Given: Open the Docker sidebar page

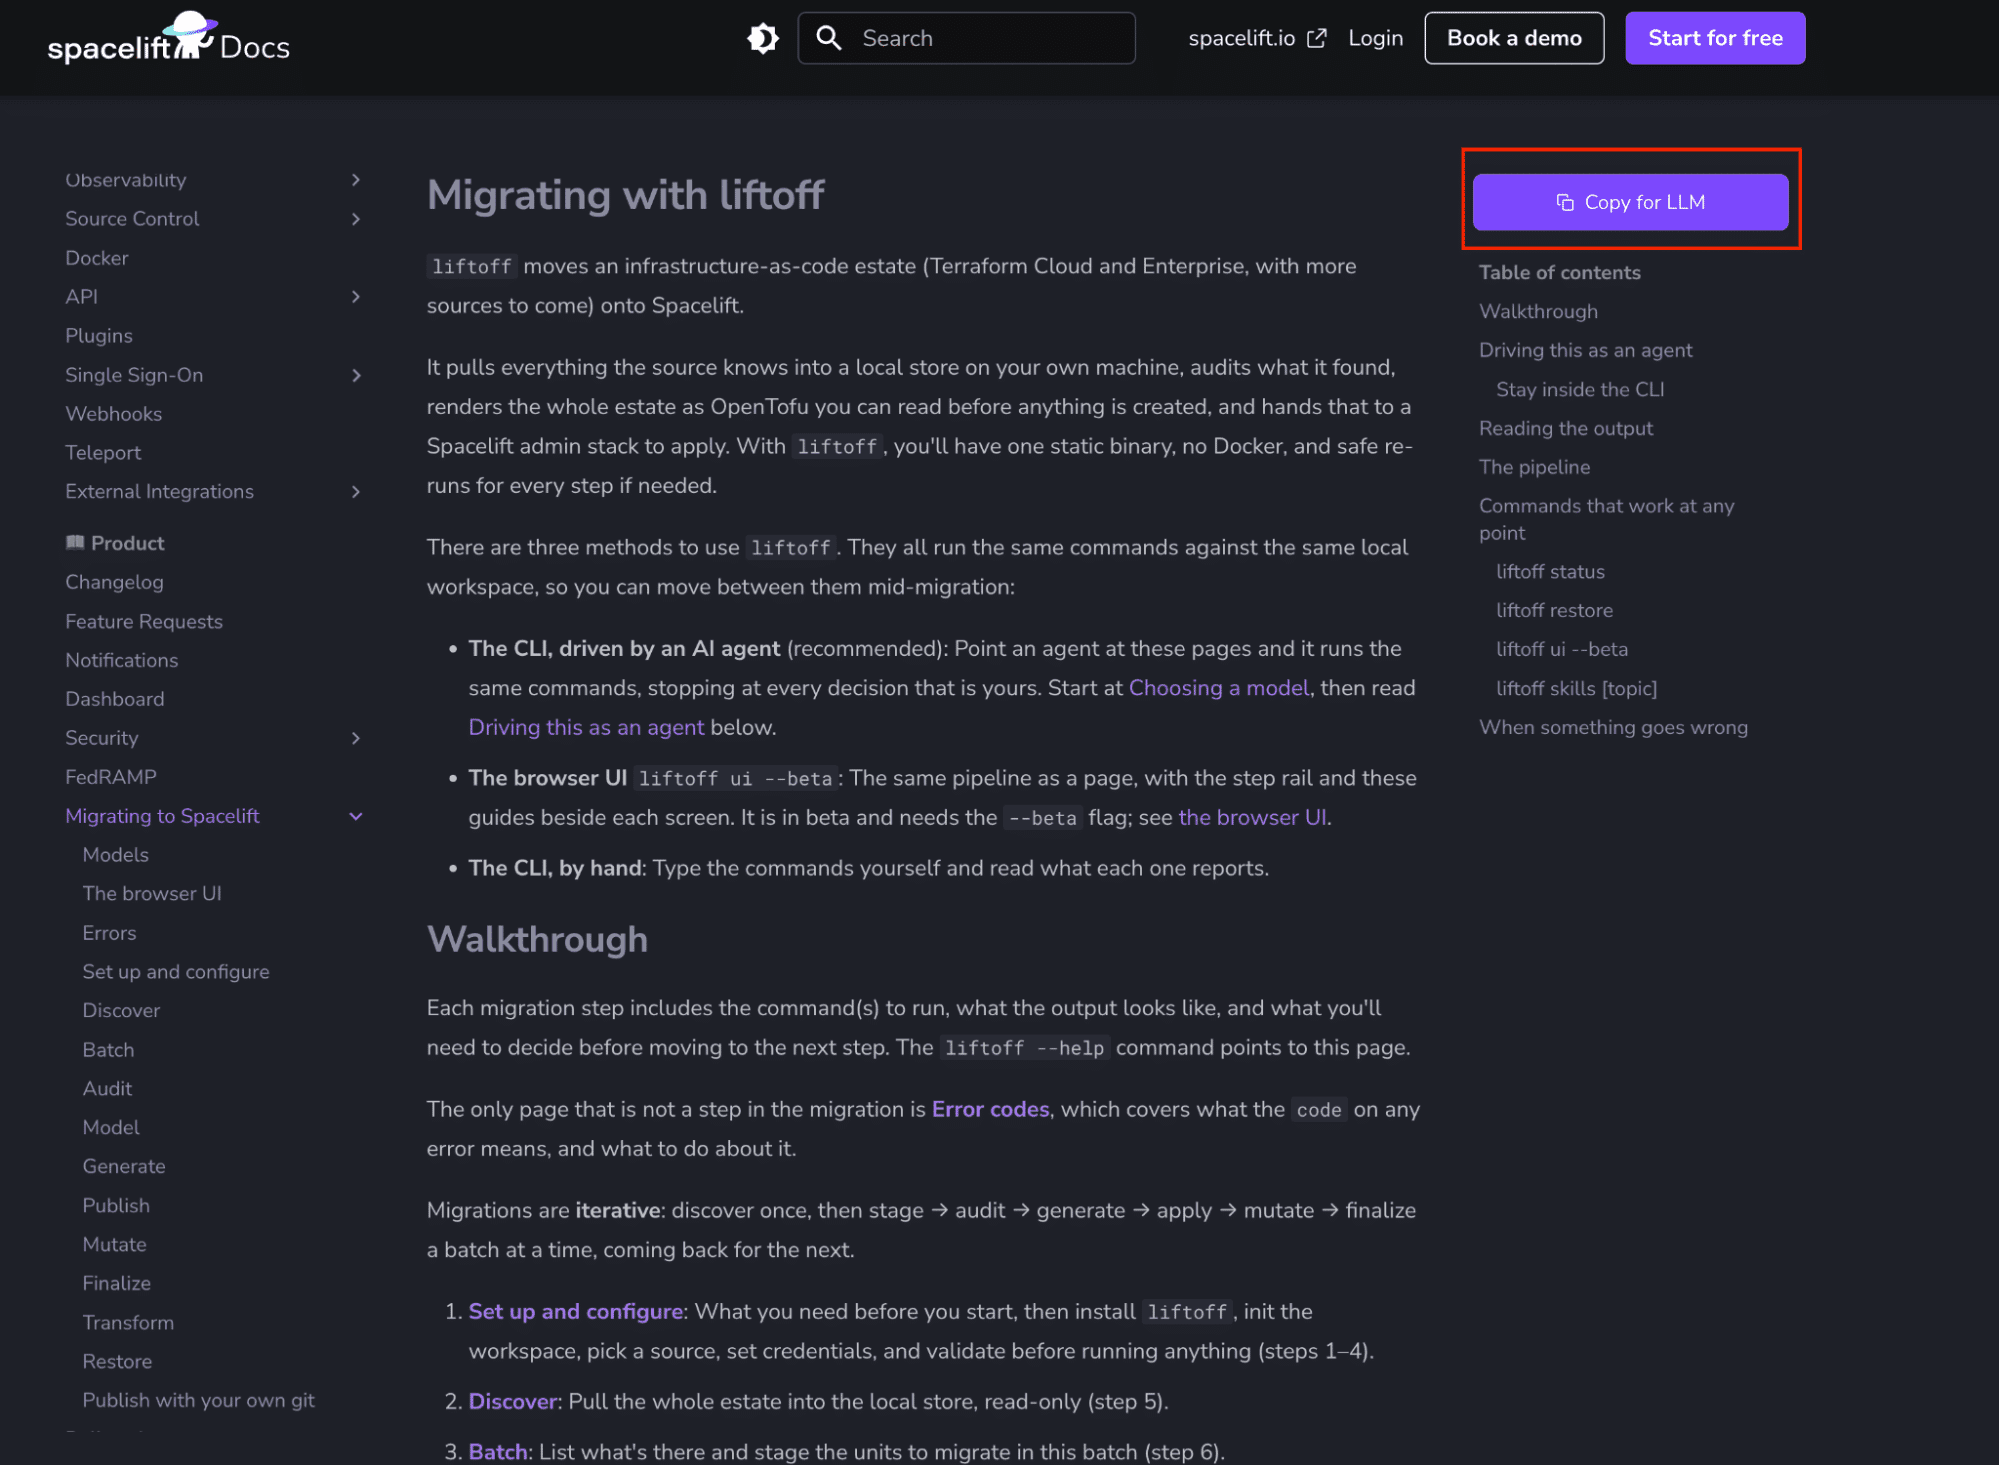Looking at the screenshot, I should tap(97, 258).
